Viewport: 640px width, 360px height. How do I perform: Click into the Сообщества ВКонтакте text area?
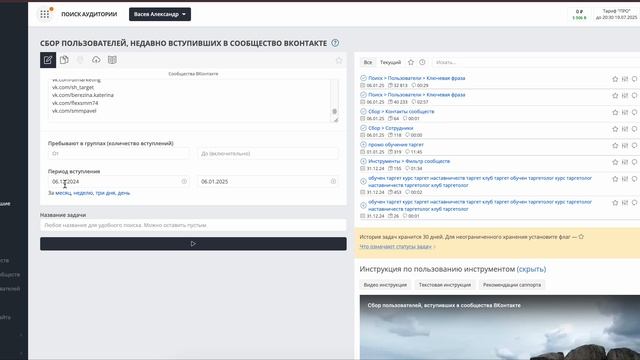point(190,100)
